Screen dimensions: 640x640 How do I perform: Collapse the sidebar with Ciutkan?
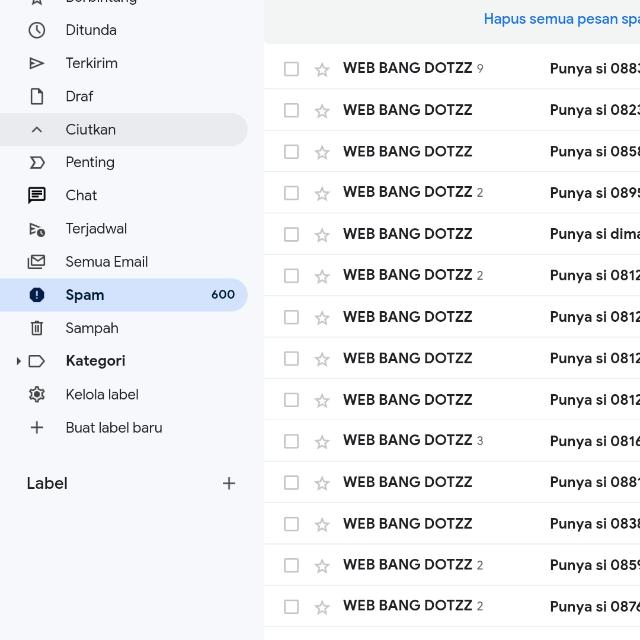click(x=90, y=129)
